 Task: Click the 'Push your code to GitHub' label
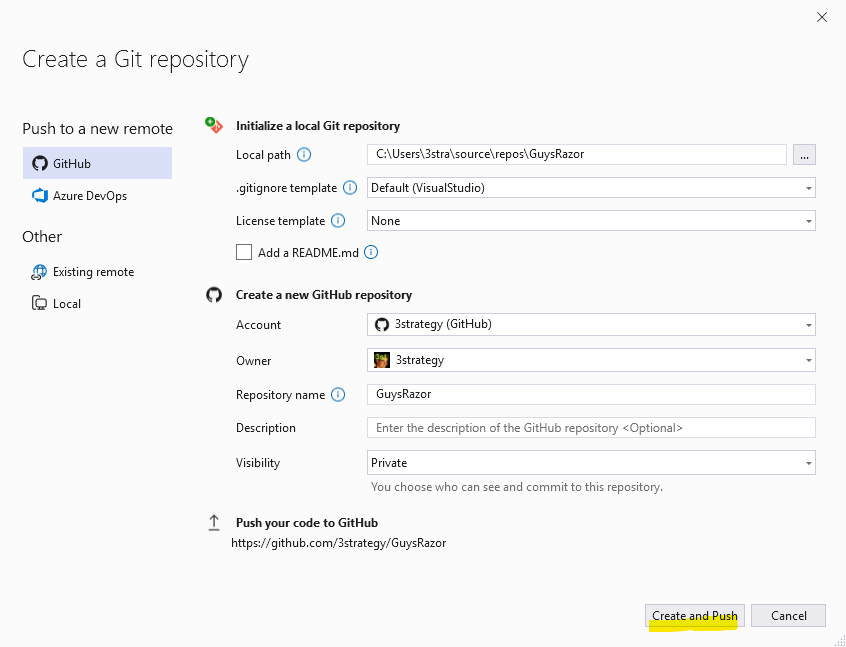306,523
